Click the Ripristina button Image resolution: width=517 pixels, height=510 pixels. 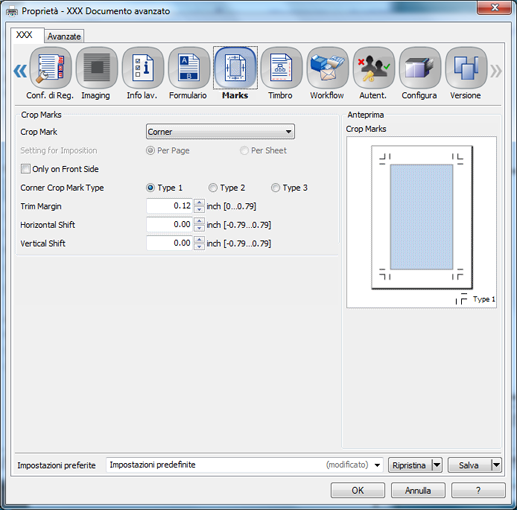(x=410, y=465)
